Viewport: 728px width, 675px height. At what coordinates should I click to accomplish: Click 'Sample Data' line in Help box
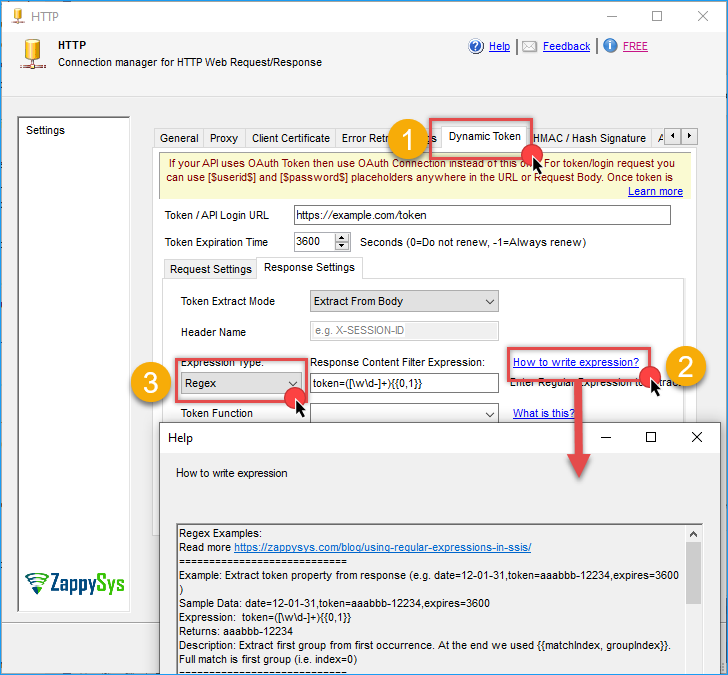coord(334,604)
